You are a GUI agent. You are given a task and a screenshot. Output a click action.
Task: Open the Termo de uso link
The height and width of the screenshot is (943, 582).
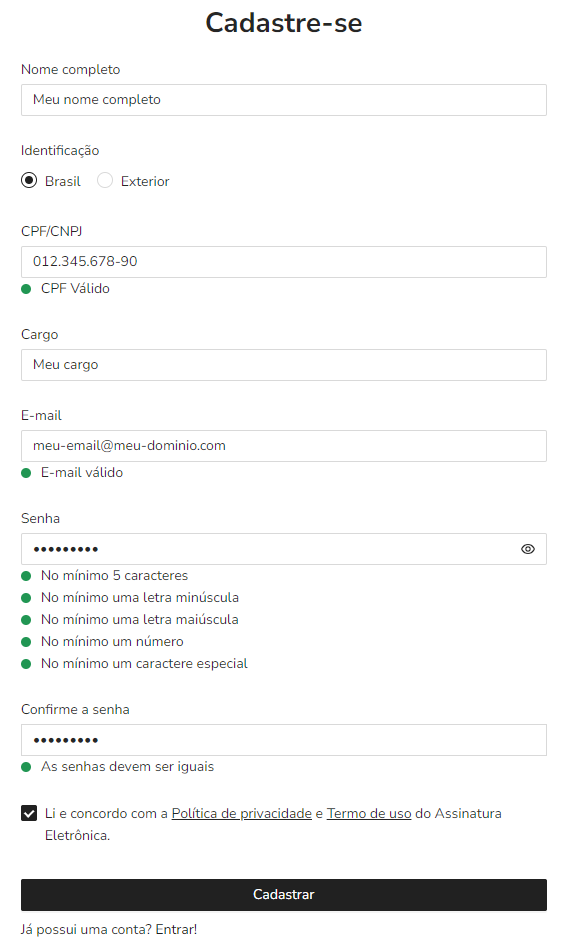[369, 813]
